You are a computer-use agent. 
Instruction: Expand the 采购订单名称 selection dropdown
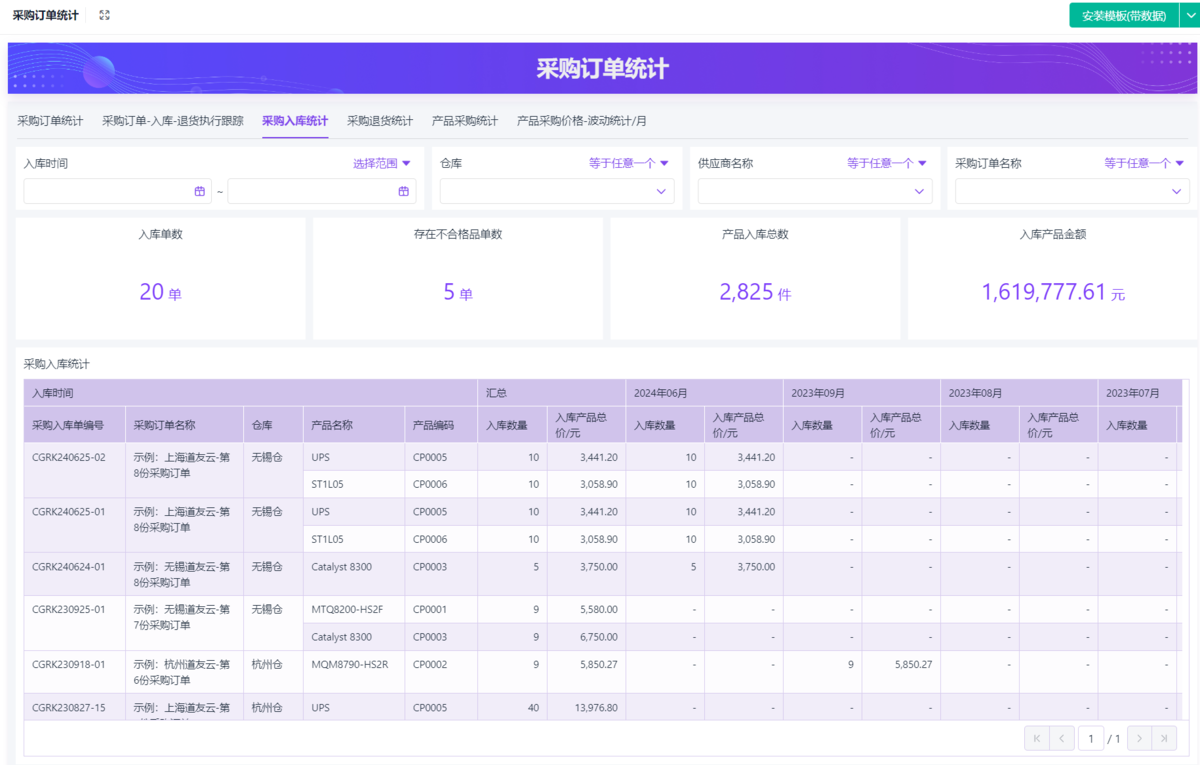1176,191
